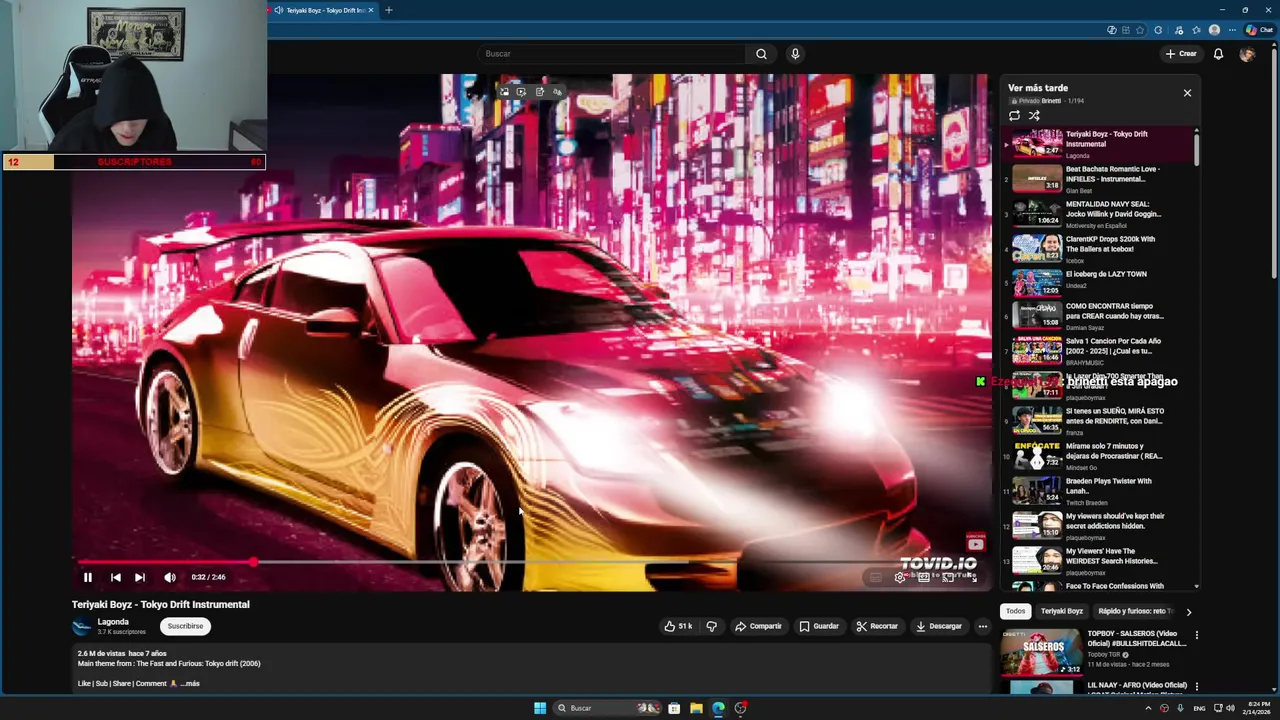Start voice search with the microphone
The height and width of the screenshot is (720, 1280).
pyautogui.click(x=795, y=54)
